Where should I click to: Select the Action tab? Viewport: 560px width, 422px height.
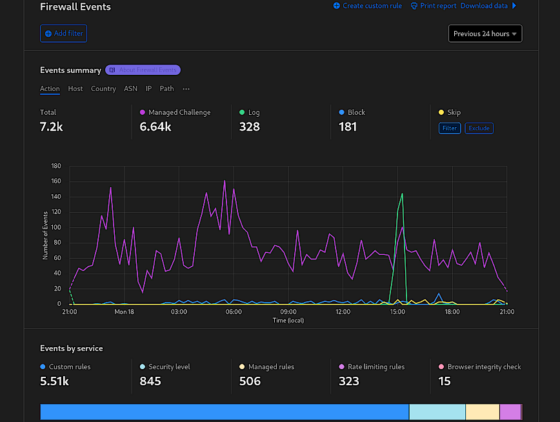[50, 89]
